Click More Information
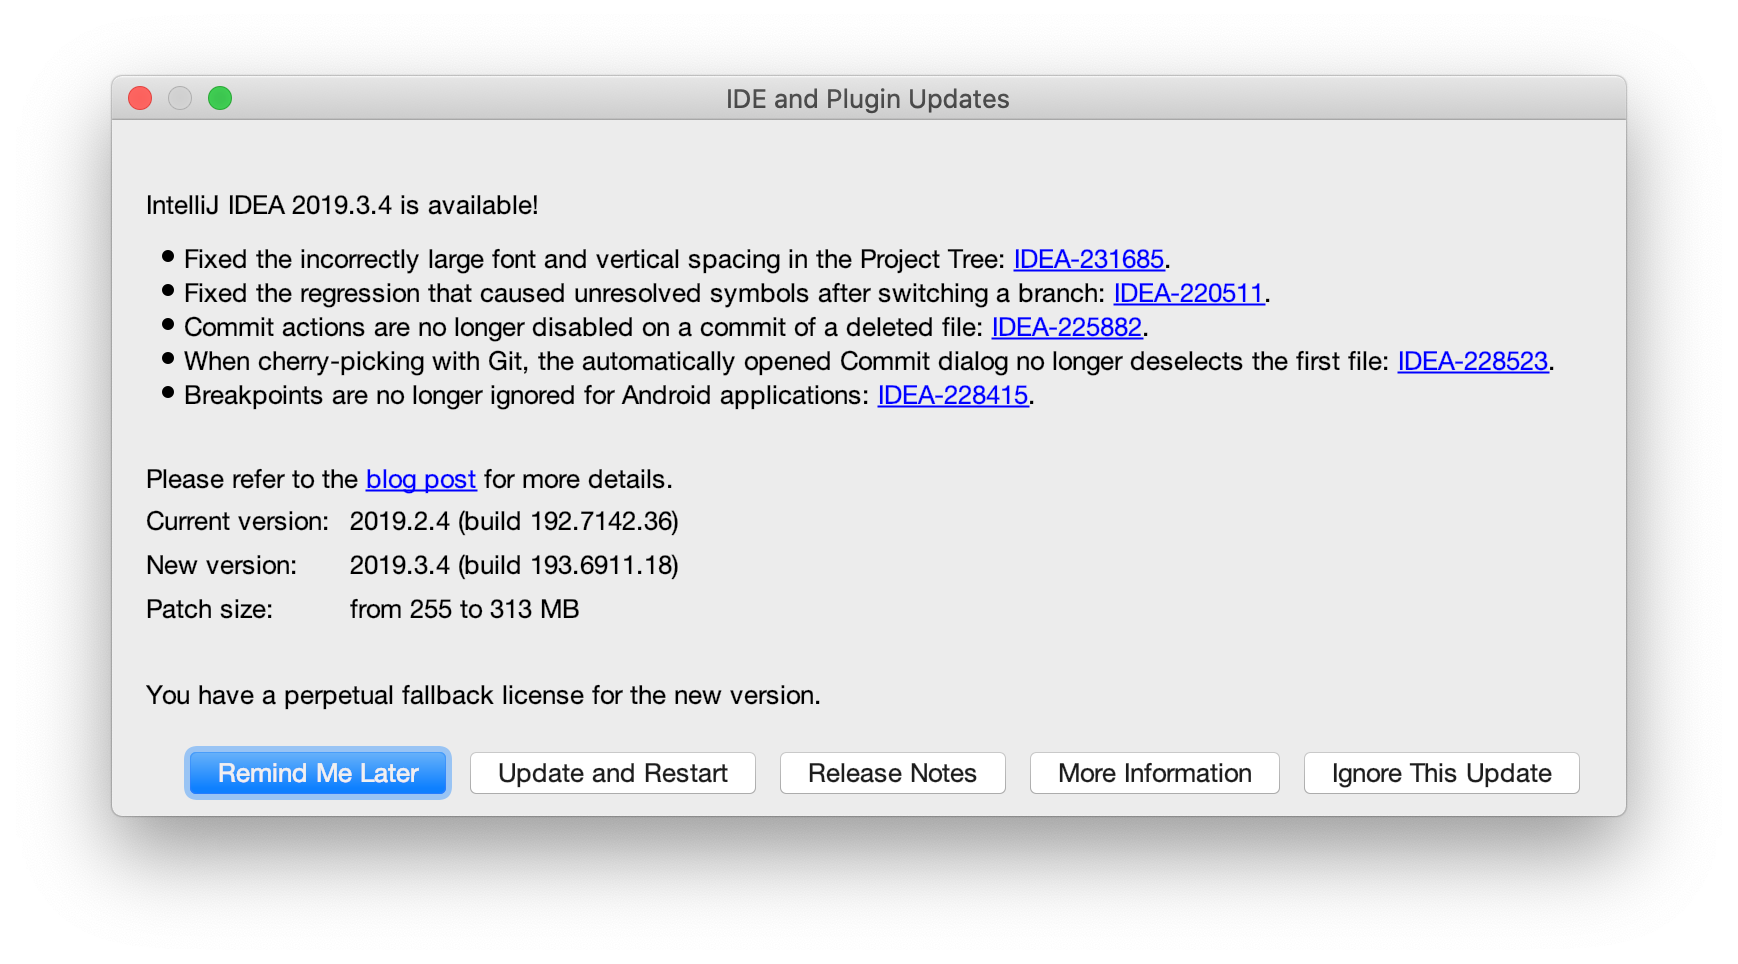Screen dimensions: 1738x964 pyautogui.click(x=1154, y=772)
